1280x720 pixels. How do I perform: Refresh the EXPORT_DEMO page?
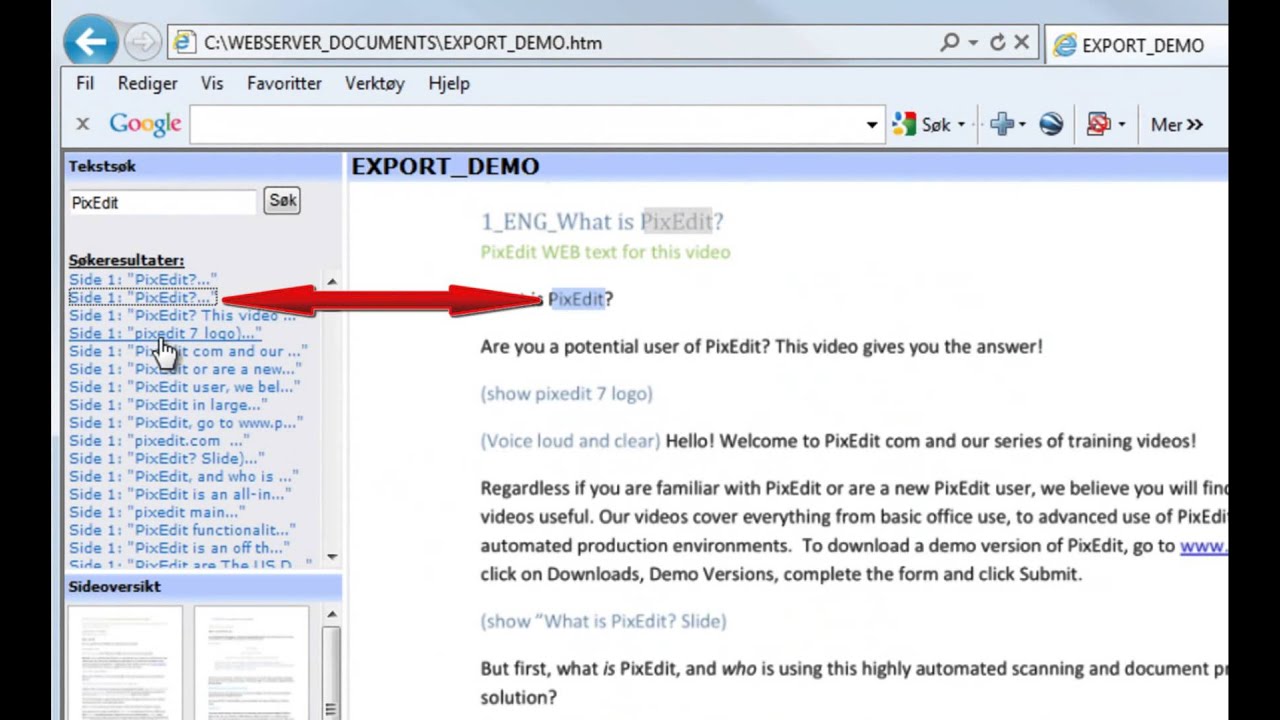pyautogui.click(x=997, y=42)
